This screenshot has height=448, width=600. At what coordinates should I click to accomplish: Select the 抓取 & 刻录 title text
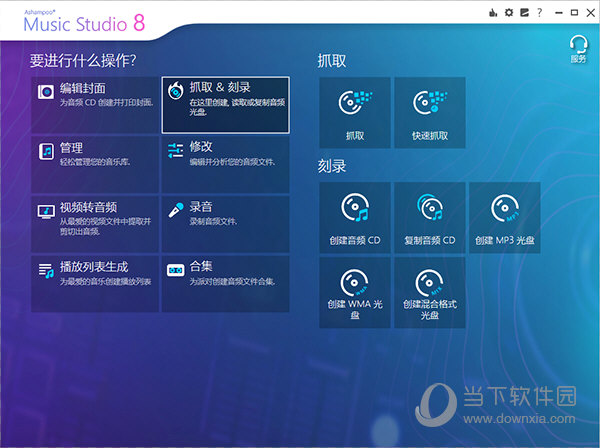tap(220, 87)
